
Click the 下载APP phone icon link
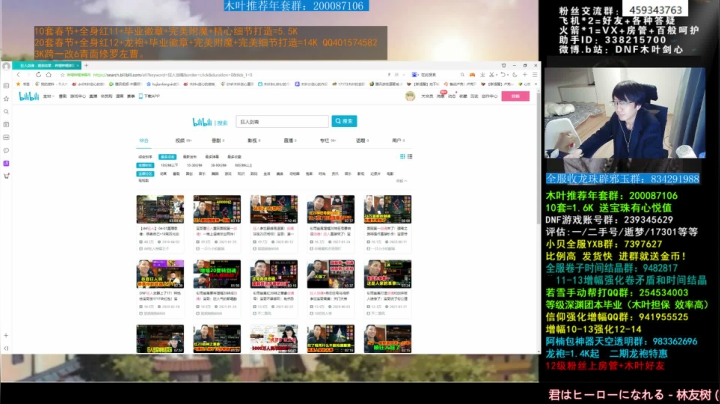(149, 96)
